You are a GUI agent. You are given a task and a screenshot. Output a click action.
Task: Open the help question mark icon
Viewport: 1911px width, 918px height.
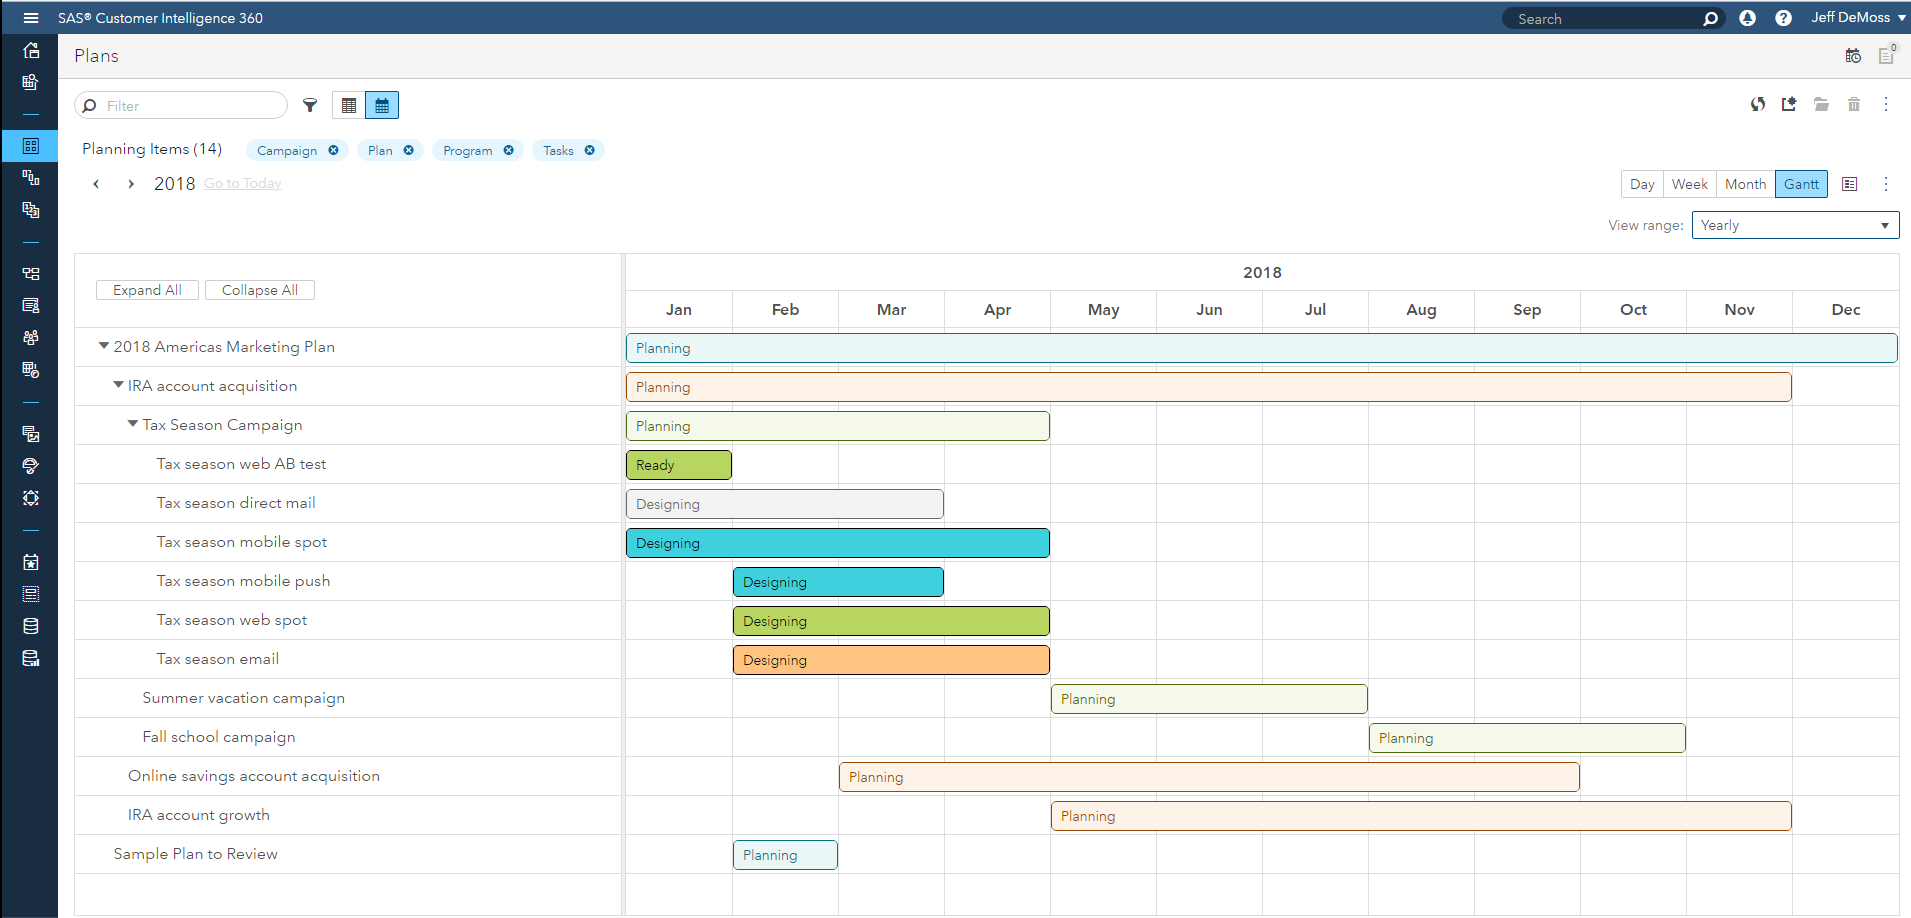pyautogui.click(x=1783, y=18)
